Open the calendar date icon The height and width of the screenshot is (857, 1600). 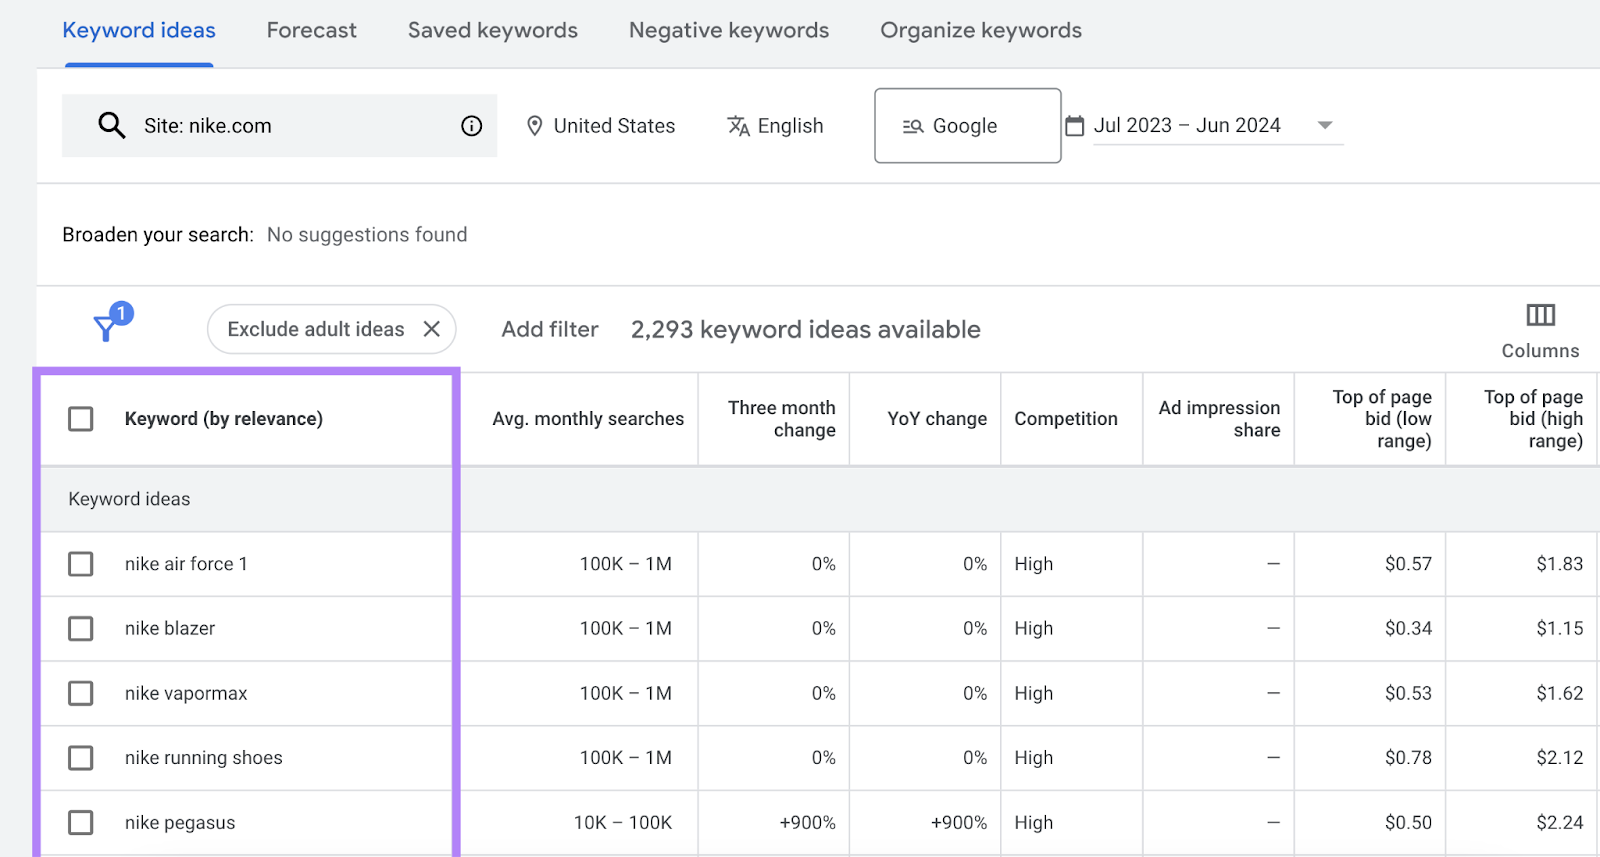(x=1075, y=126)
